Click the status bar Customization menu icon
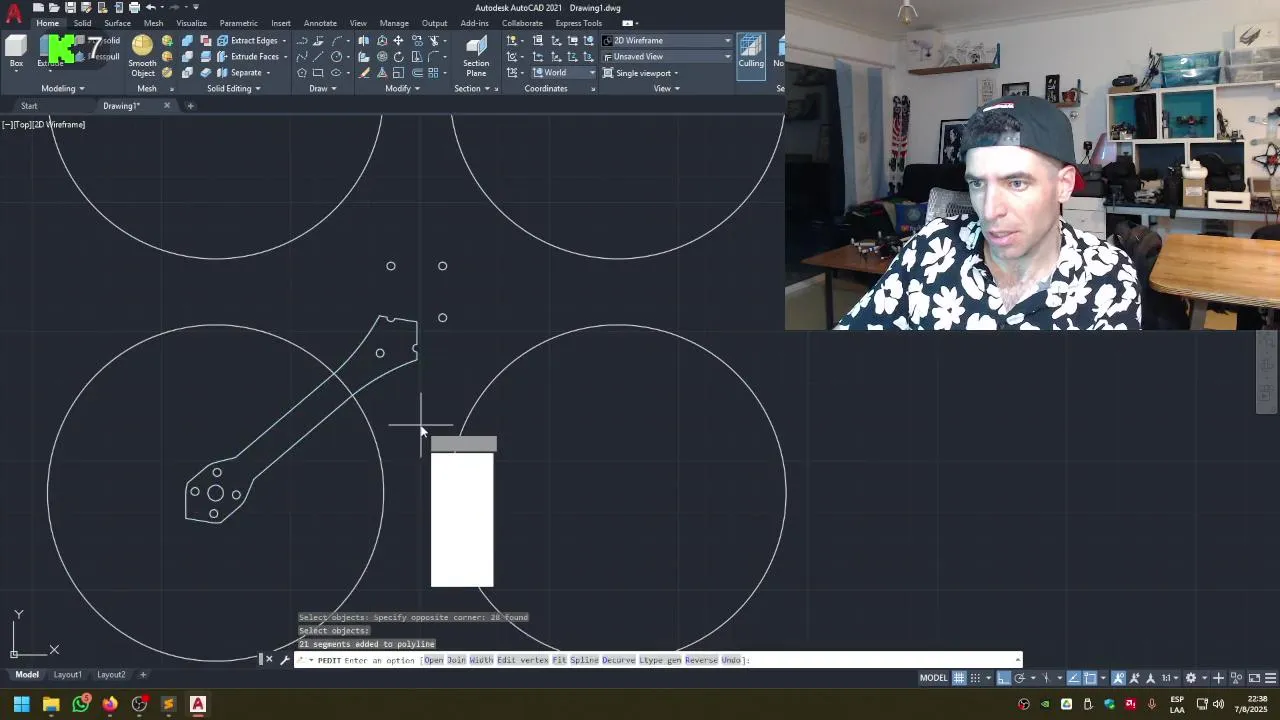The height and width of the screenshot is (720, 1280). point(1270,678)
